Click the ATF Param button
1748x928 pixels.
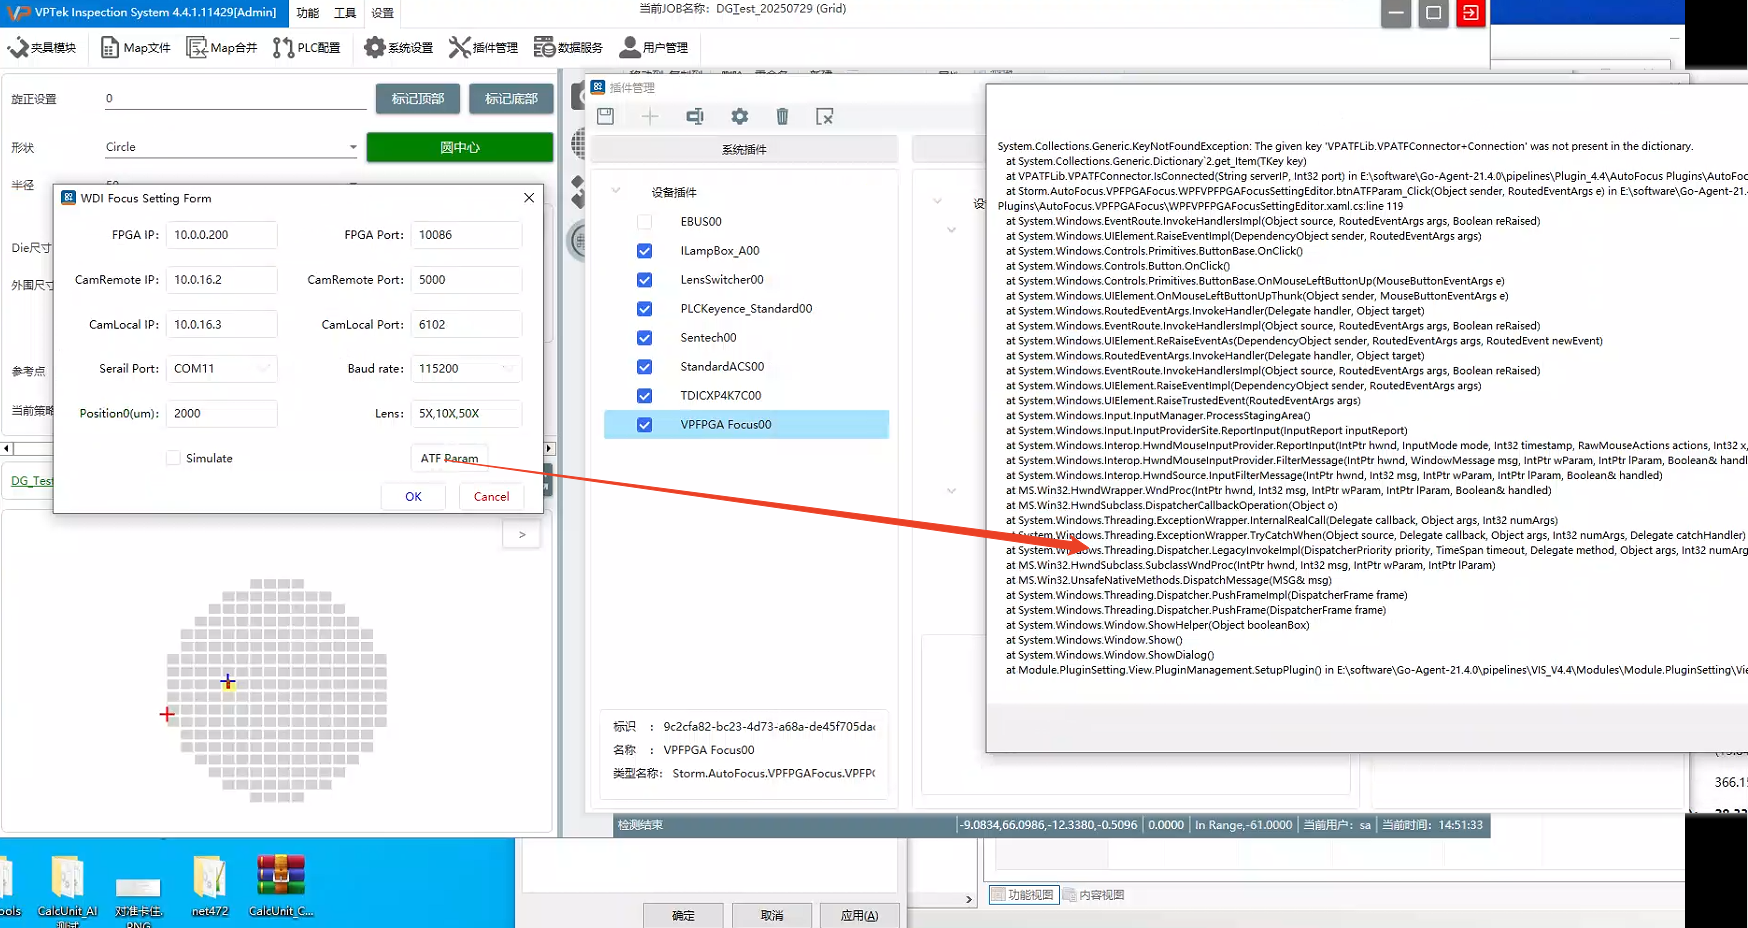tap(449, 458)
